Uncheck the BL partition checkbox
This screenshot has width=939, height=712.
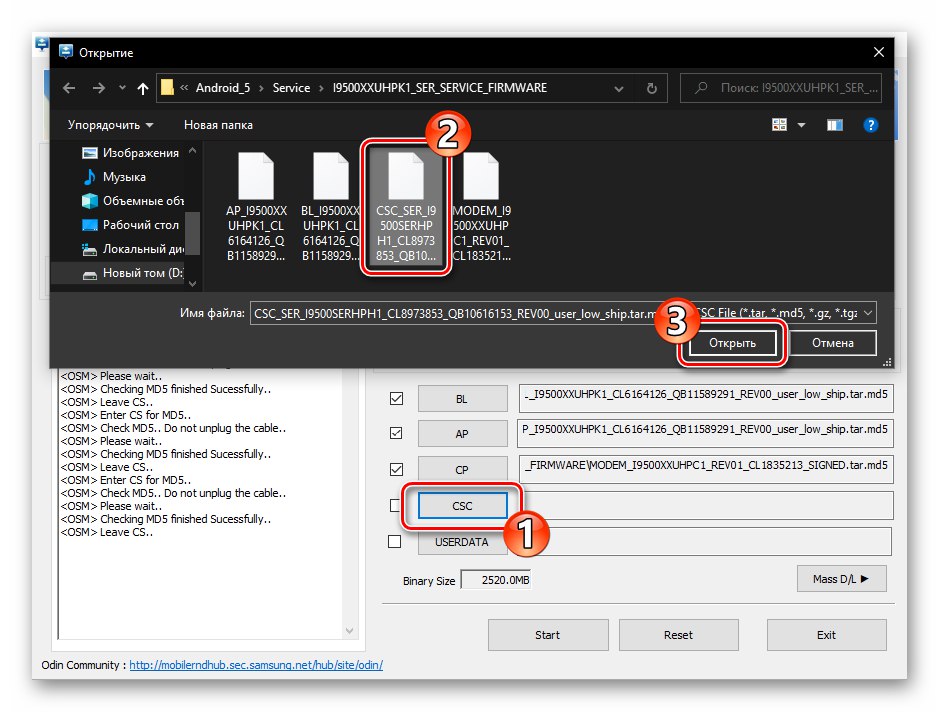[x=396, y=397]
